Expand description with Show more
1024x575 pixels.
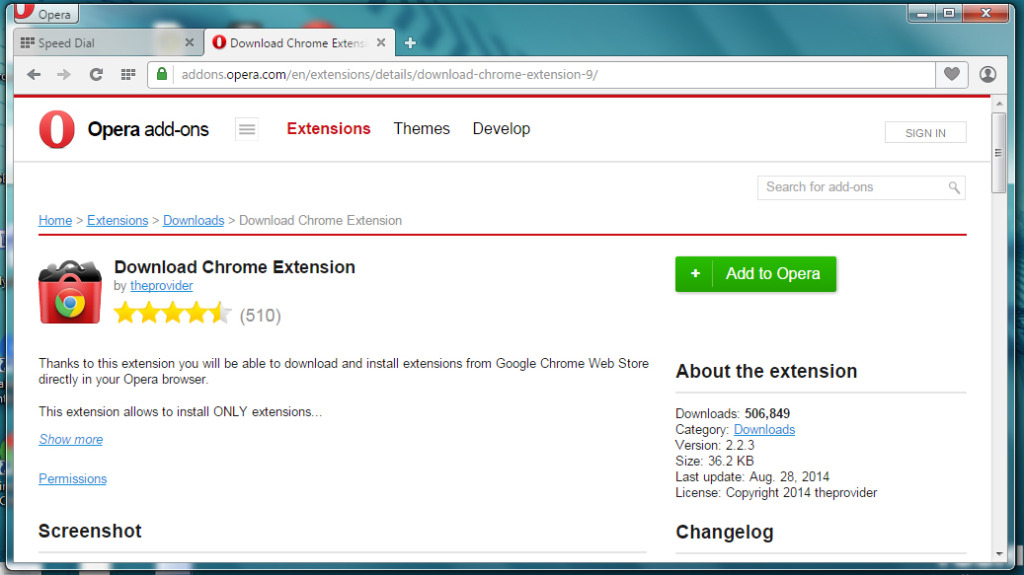[x=70, y=440]
